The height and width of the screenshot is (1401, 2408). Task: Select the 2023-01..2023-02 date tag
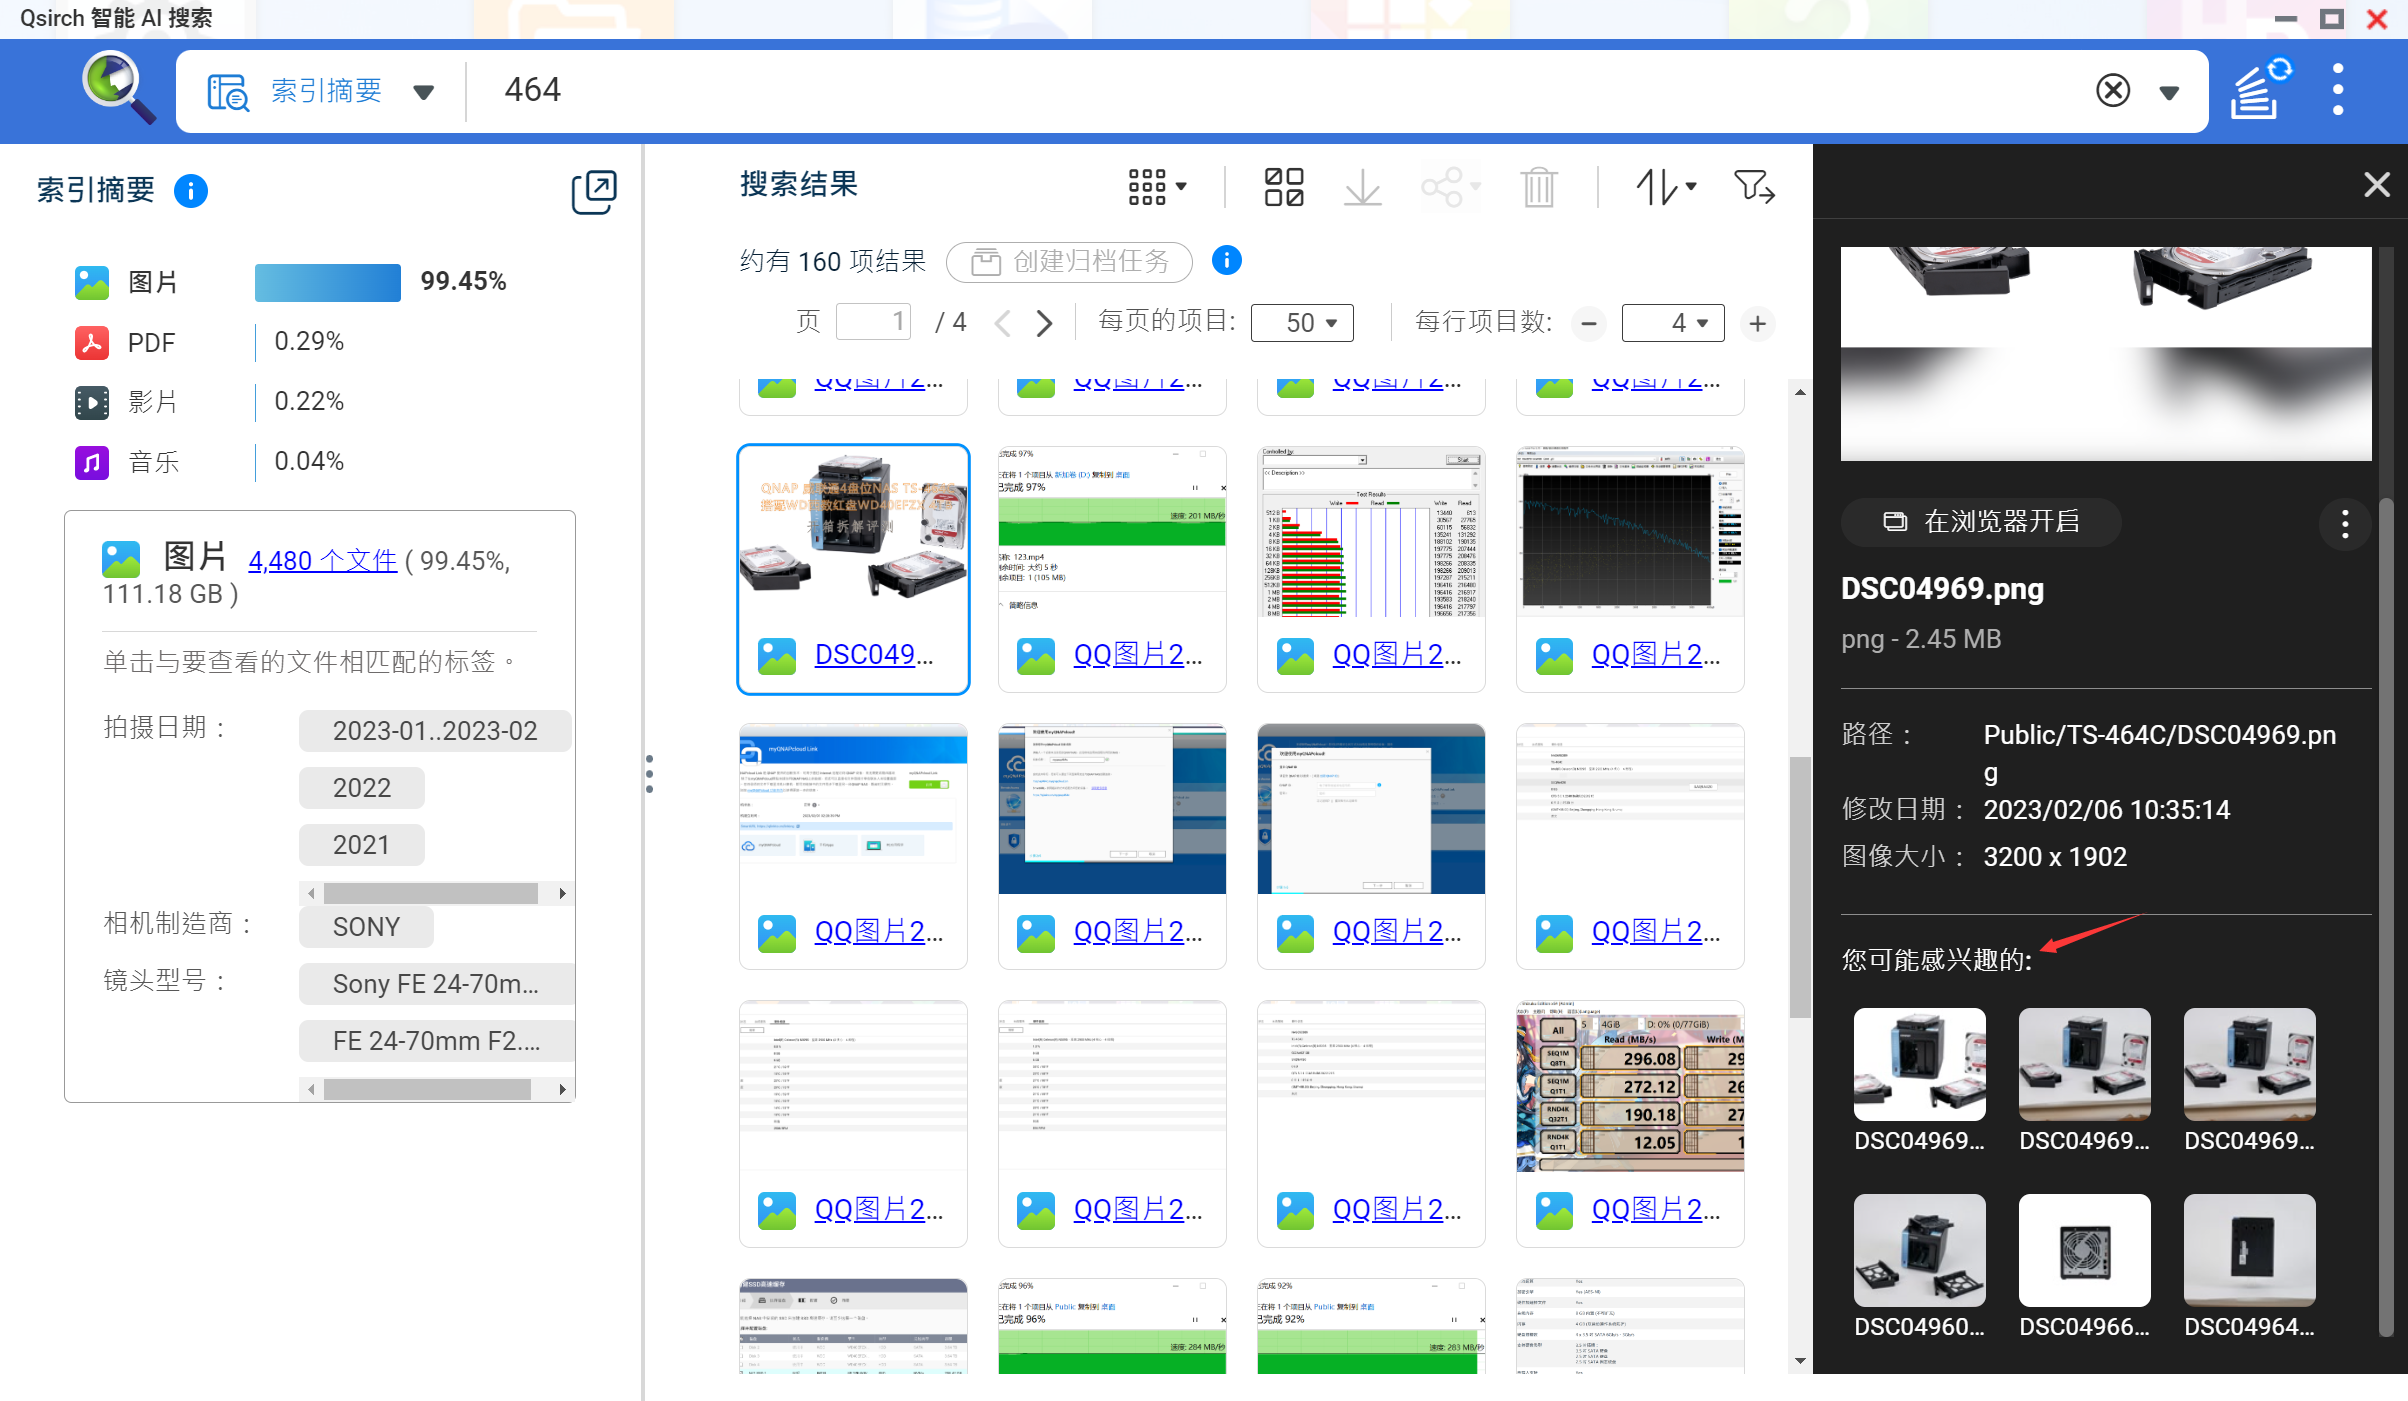pyautogui.click(x=434, y=731)
